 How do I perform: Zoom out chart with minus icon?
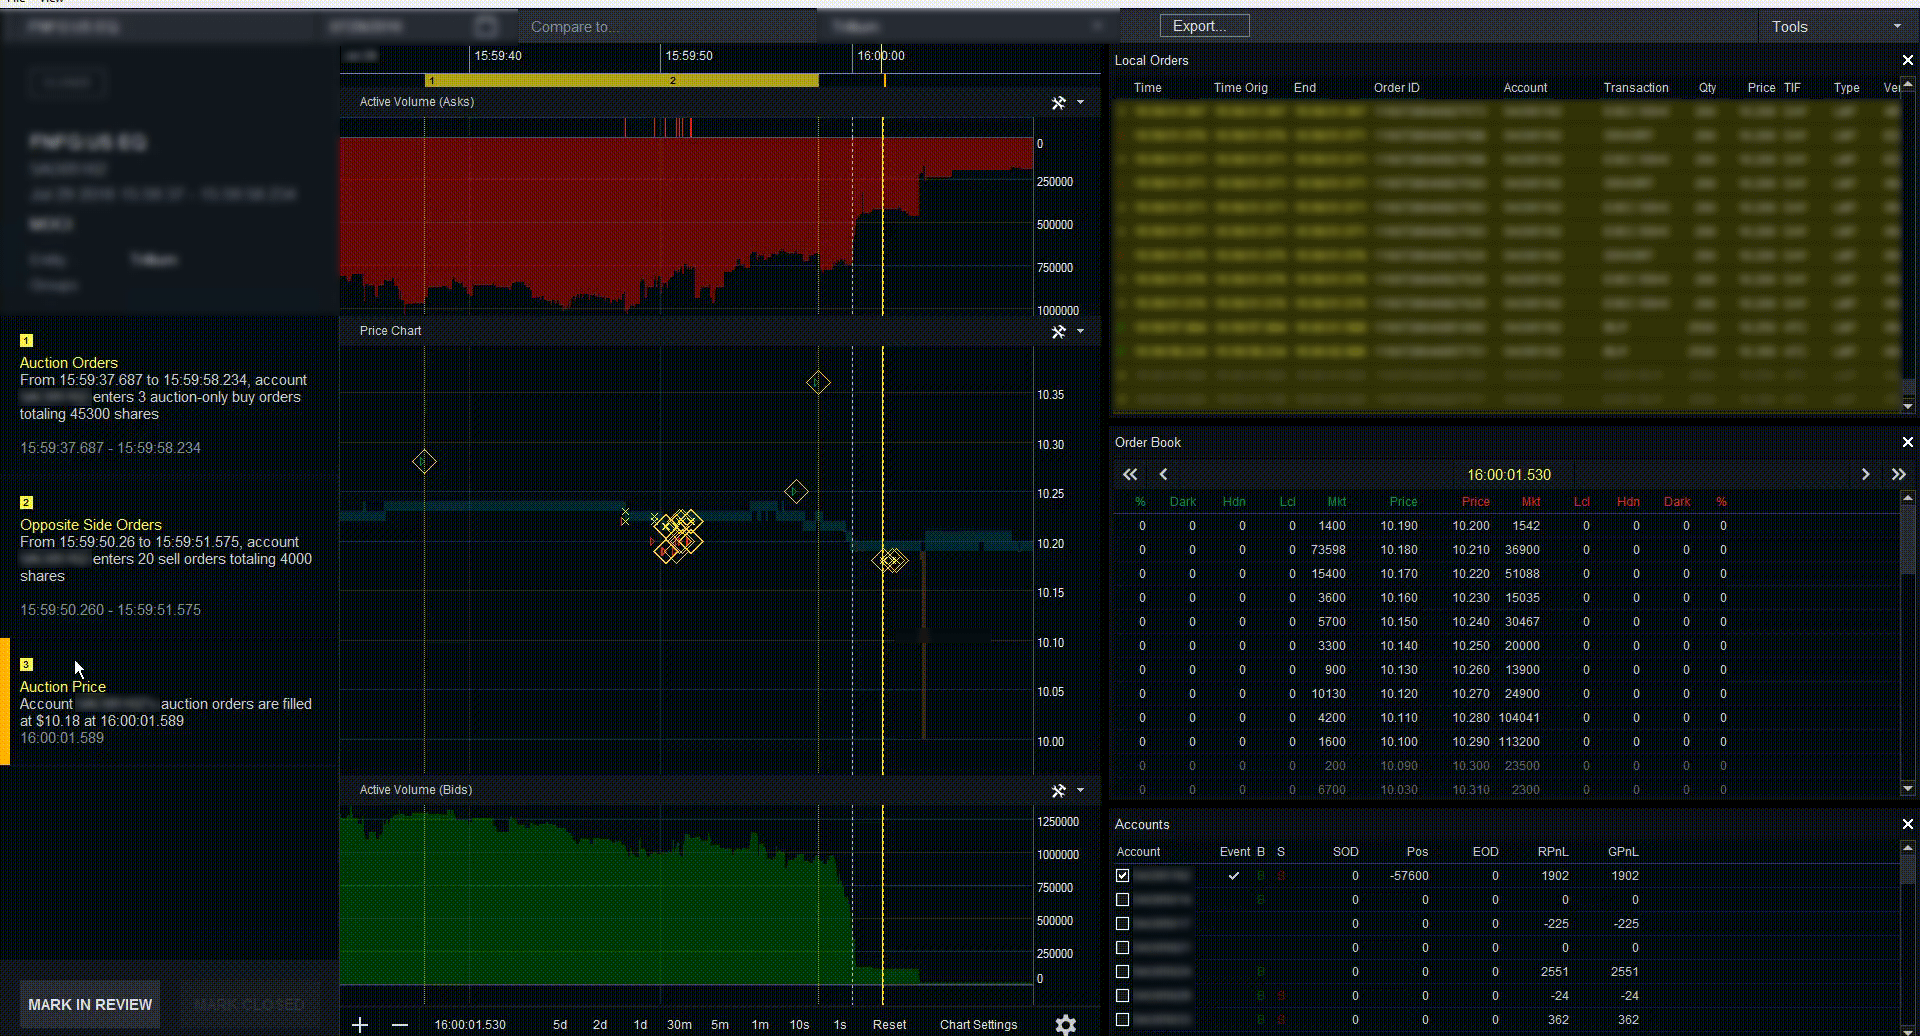click(400, 1025)
